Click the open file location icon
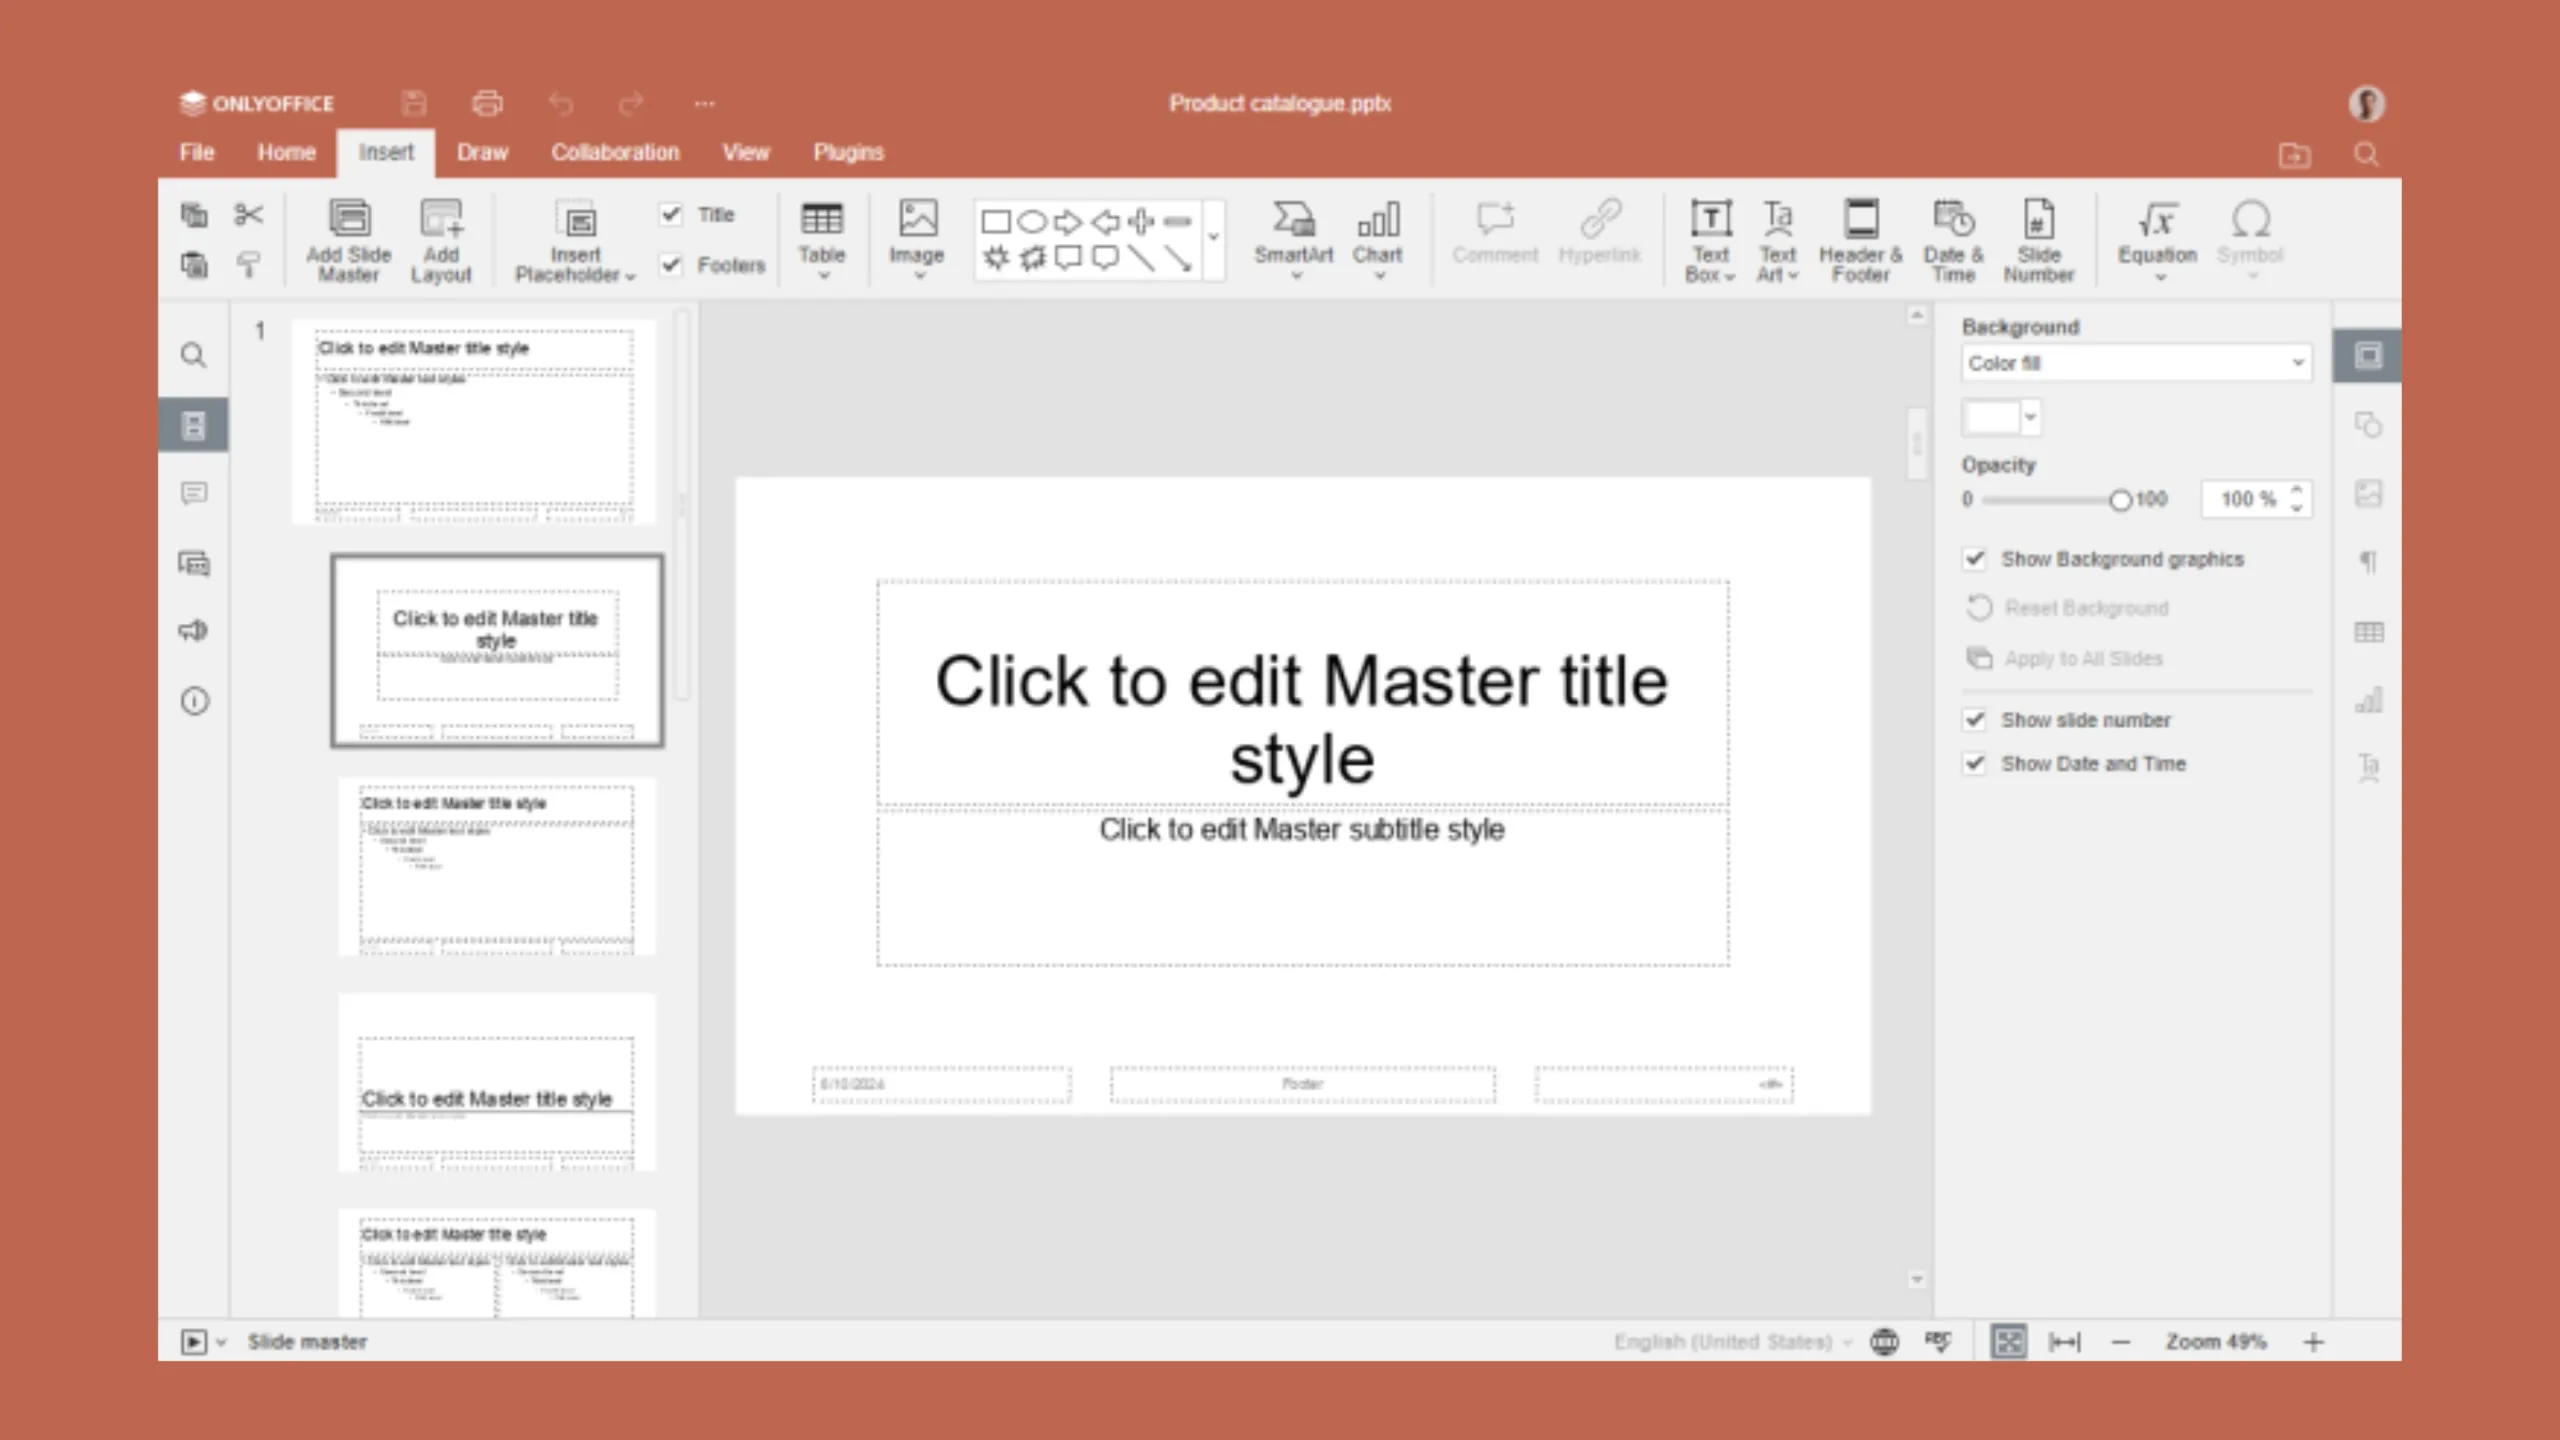 coord(2294,155)
